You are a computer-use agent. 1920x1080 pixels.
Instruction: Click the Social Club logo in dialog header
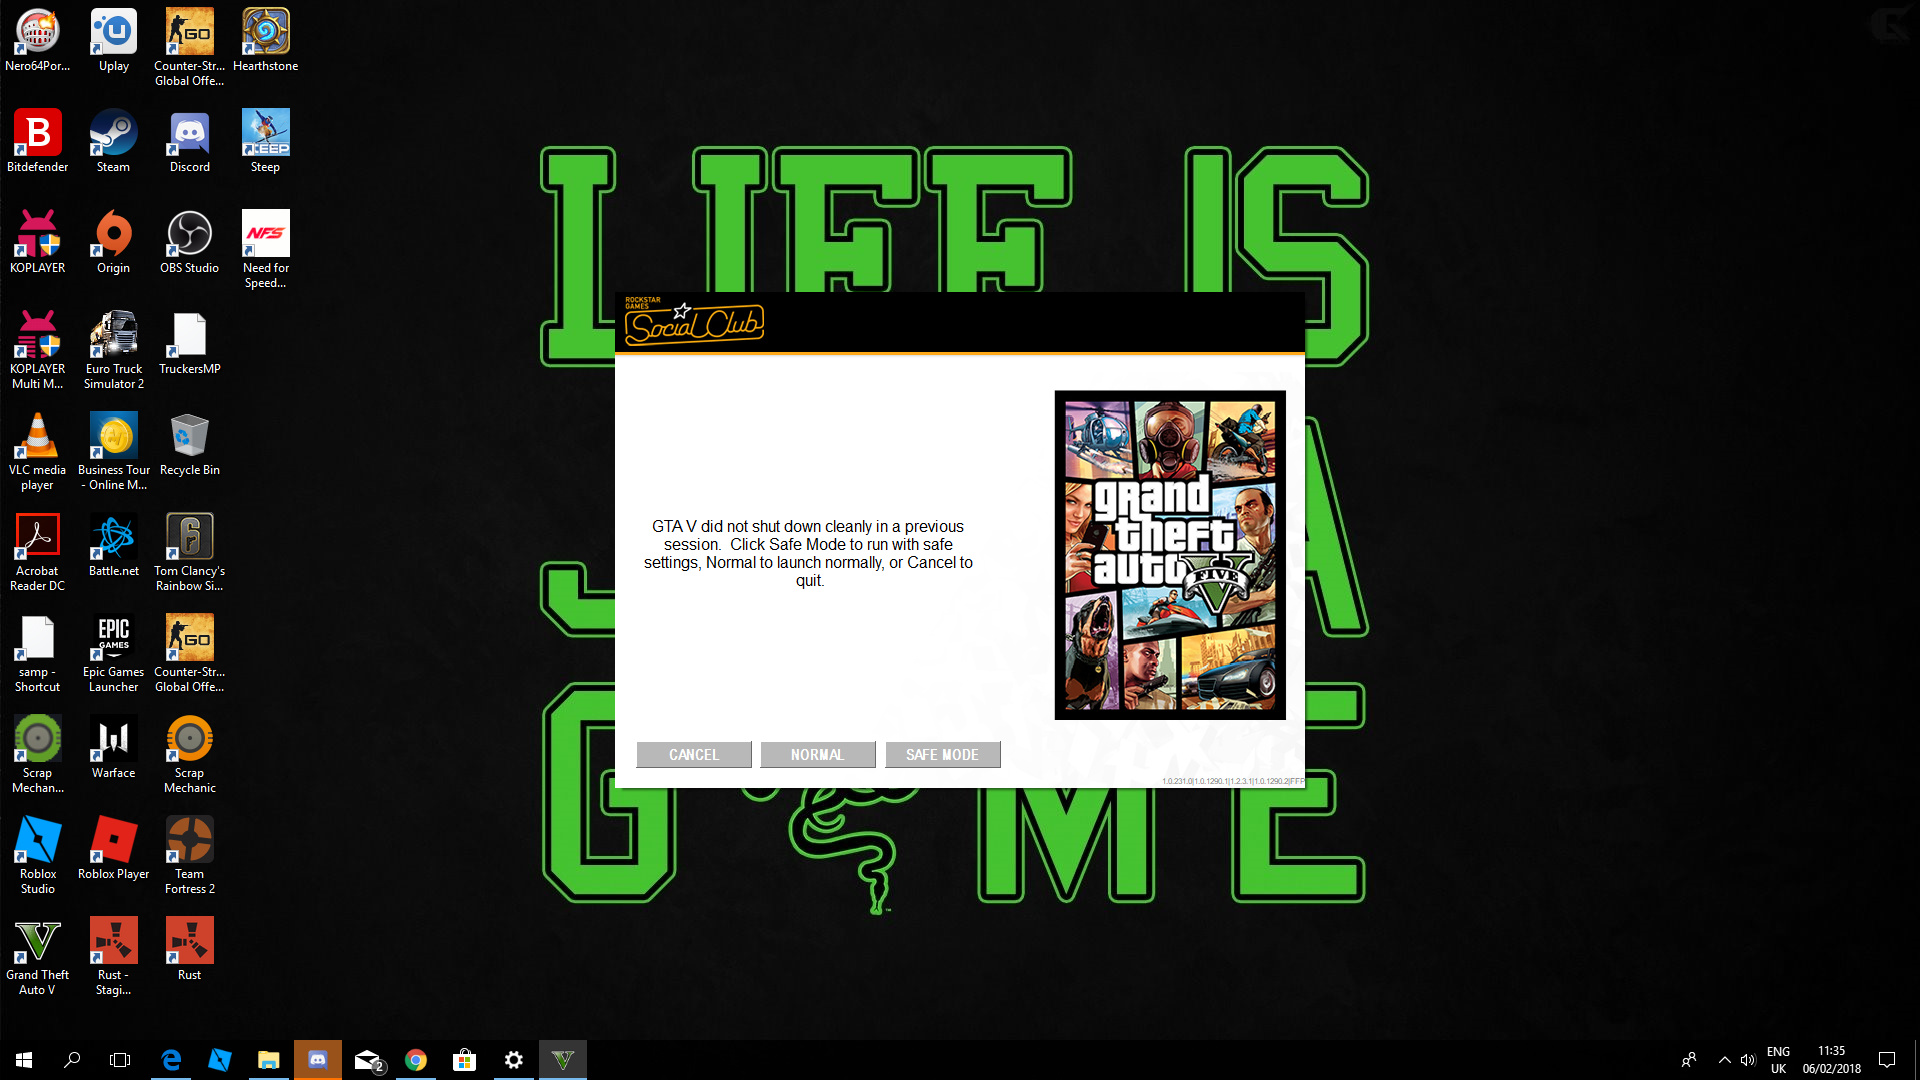(694, 322)
